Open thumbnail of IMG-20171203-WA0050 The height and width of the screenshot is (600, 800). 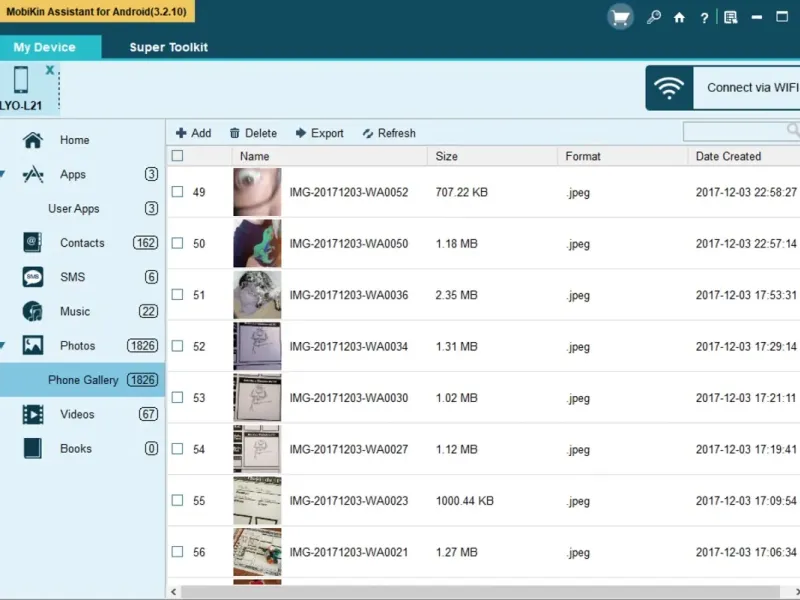click(257, 243)
